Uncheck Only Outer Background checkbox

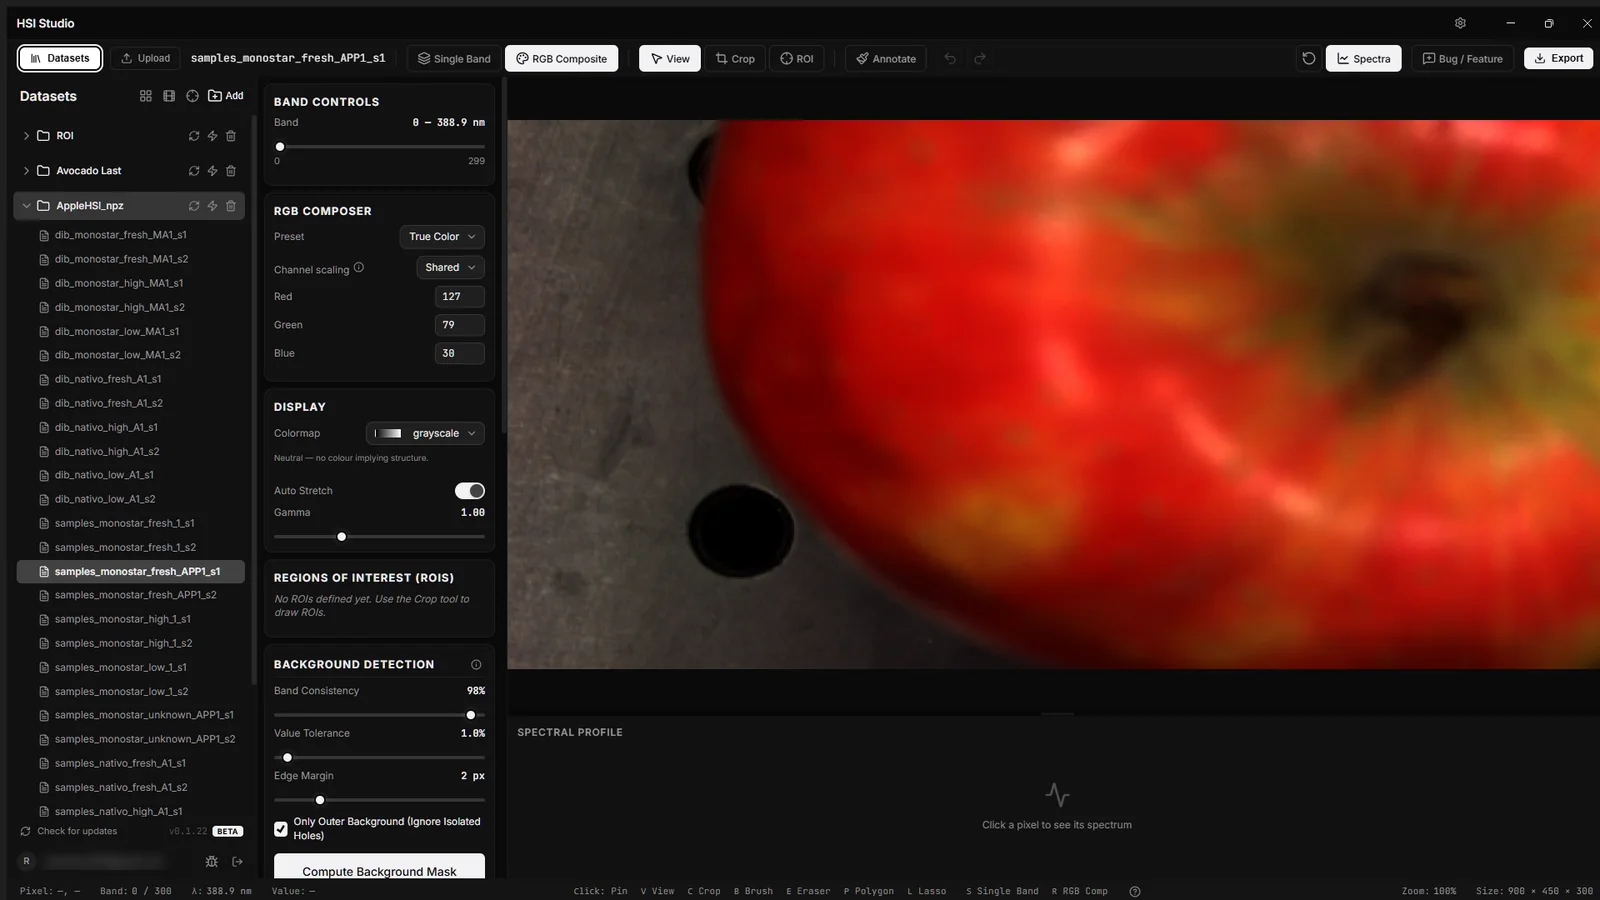pyautogui.click(x=281, y=829)
